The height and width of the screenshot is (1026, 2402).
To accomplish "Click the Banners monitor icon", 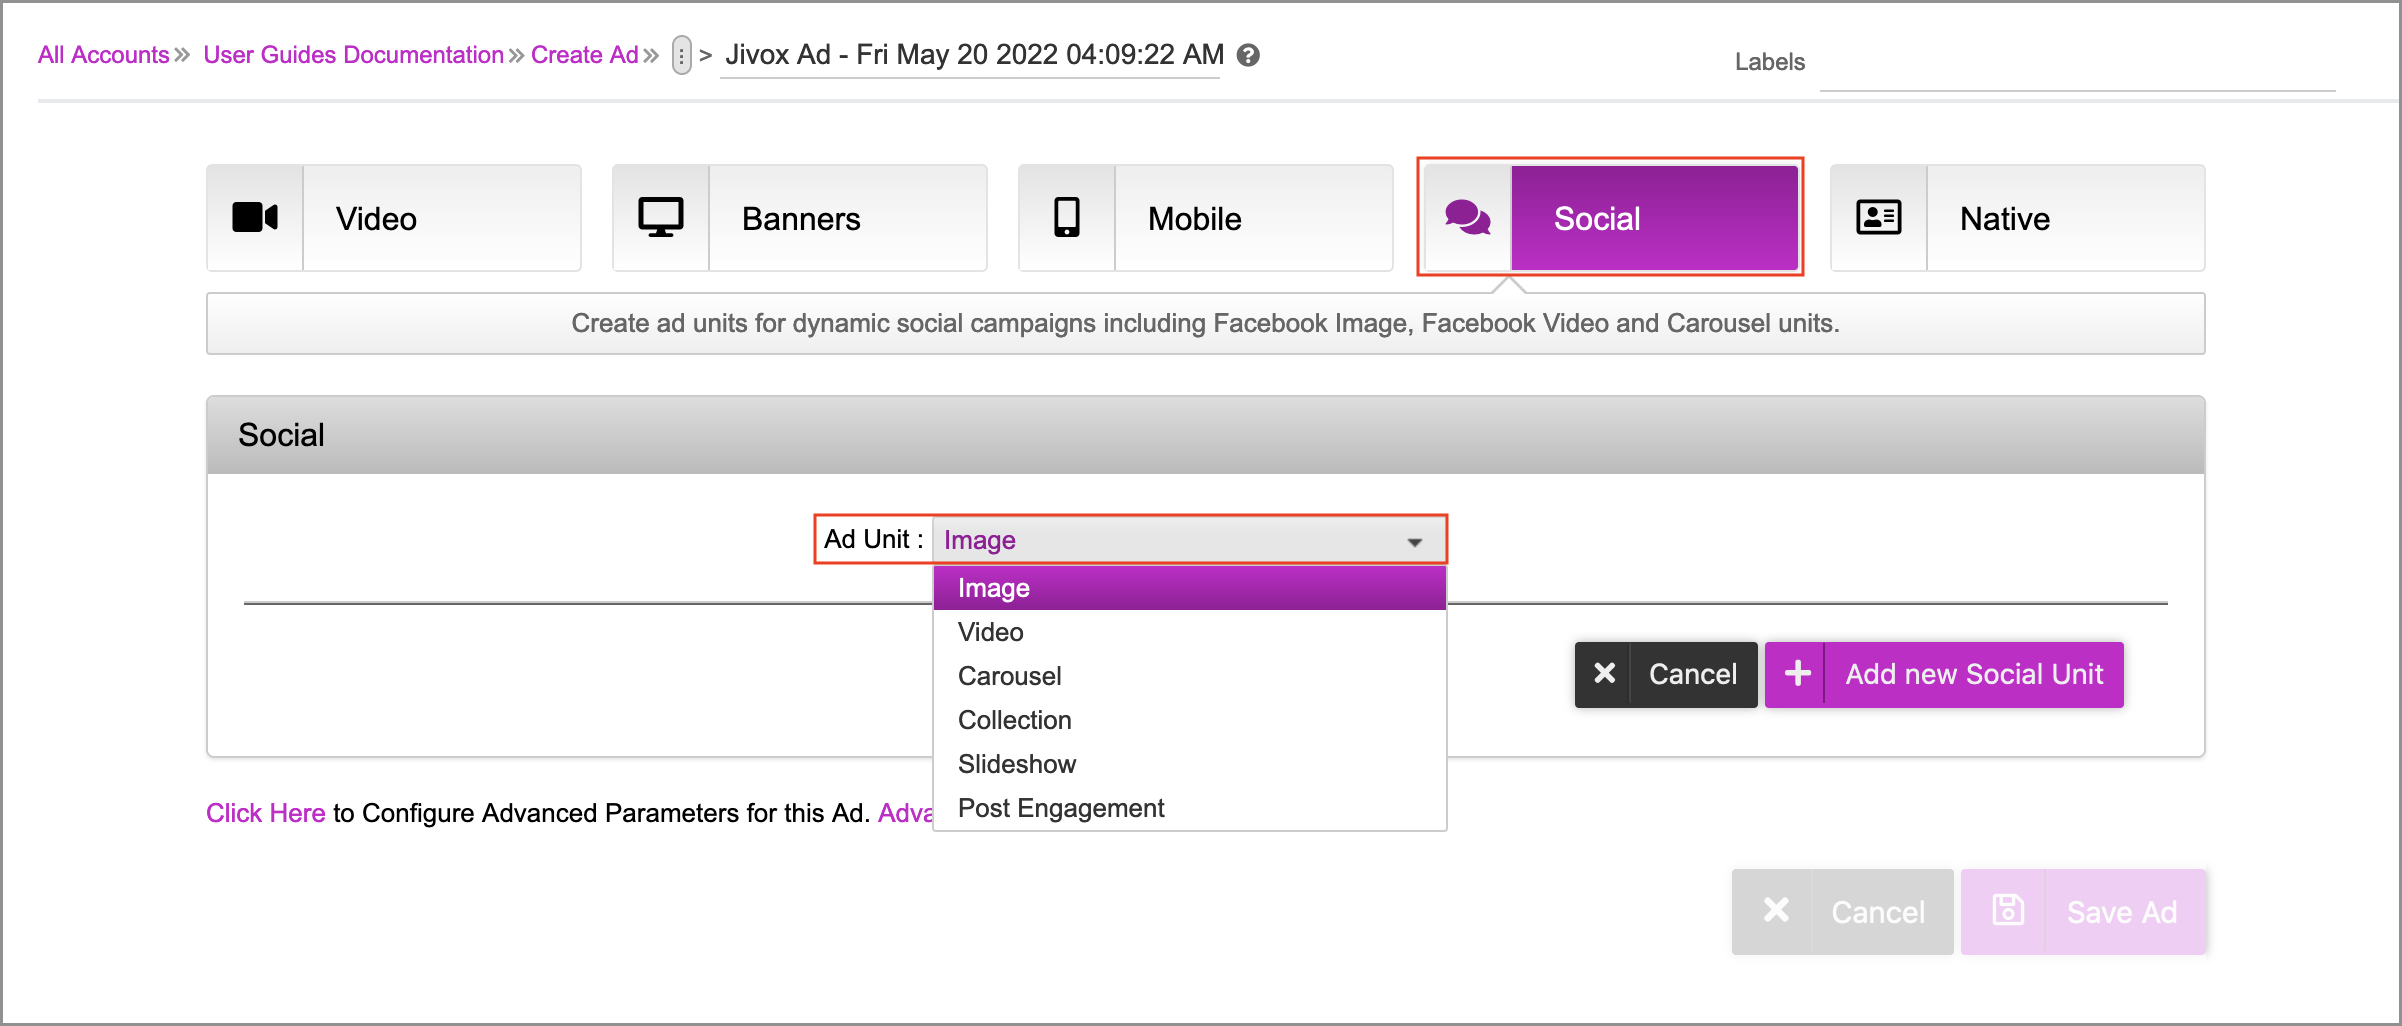I will (x=661, y=218).
